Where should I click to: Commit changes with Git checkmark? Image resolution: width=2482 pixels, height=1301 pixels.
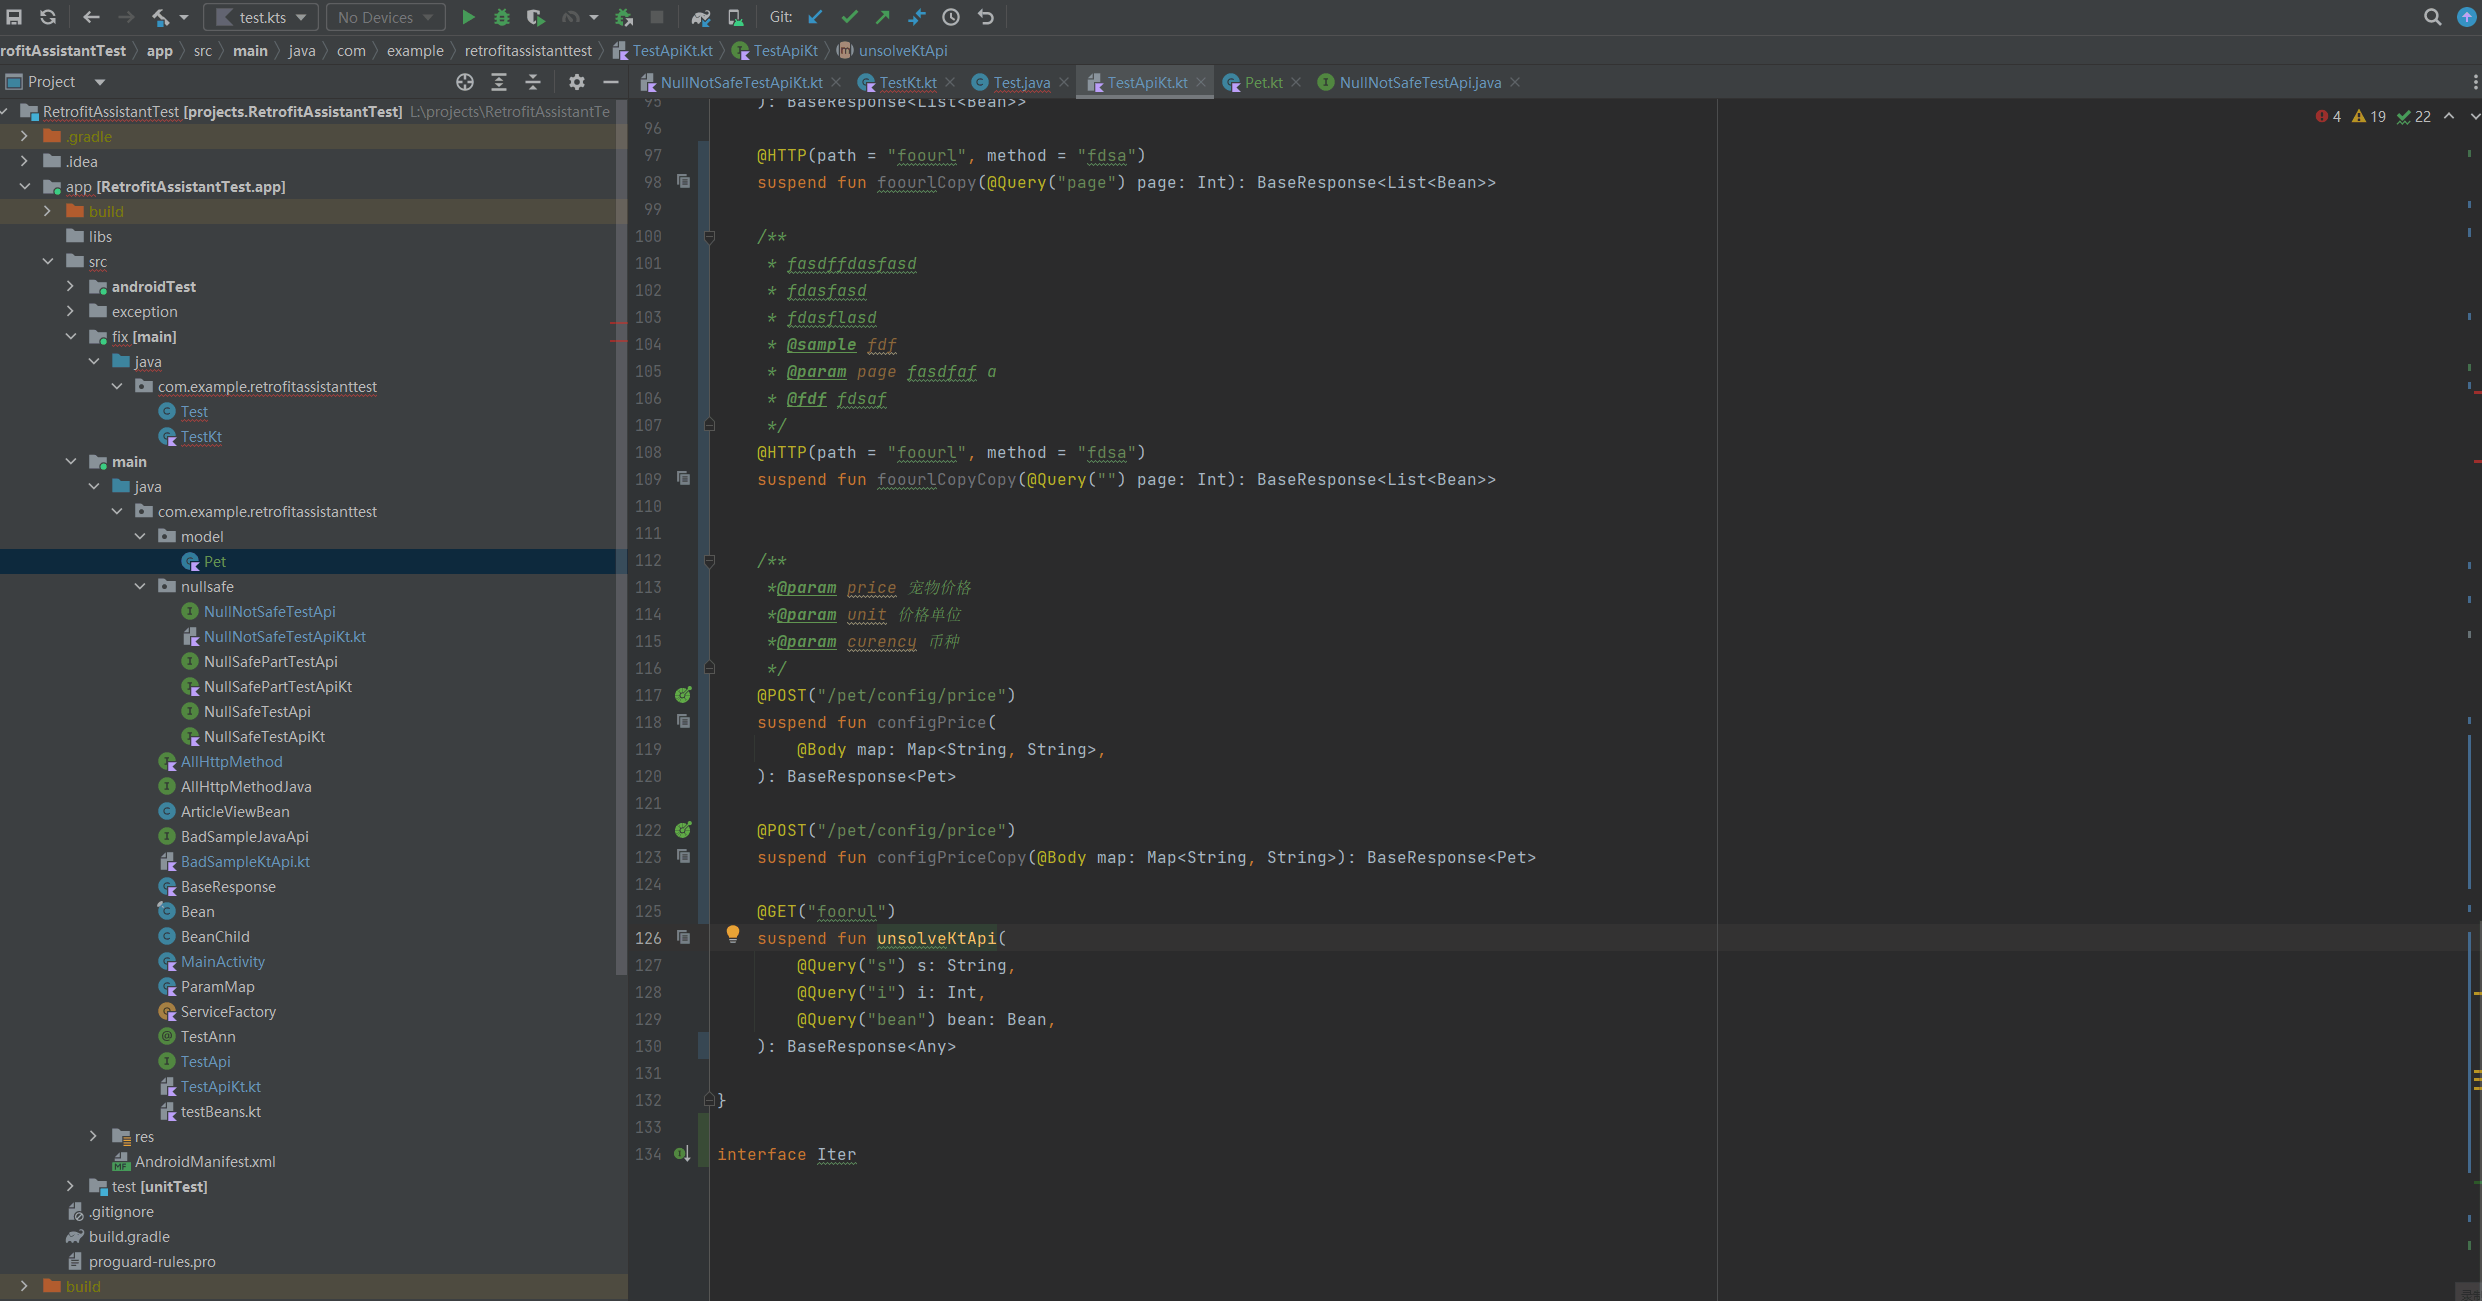coord(850,17)
